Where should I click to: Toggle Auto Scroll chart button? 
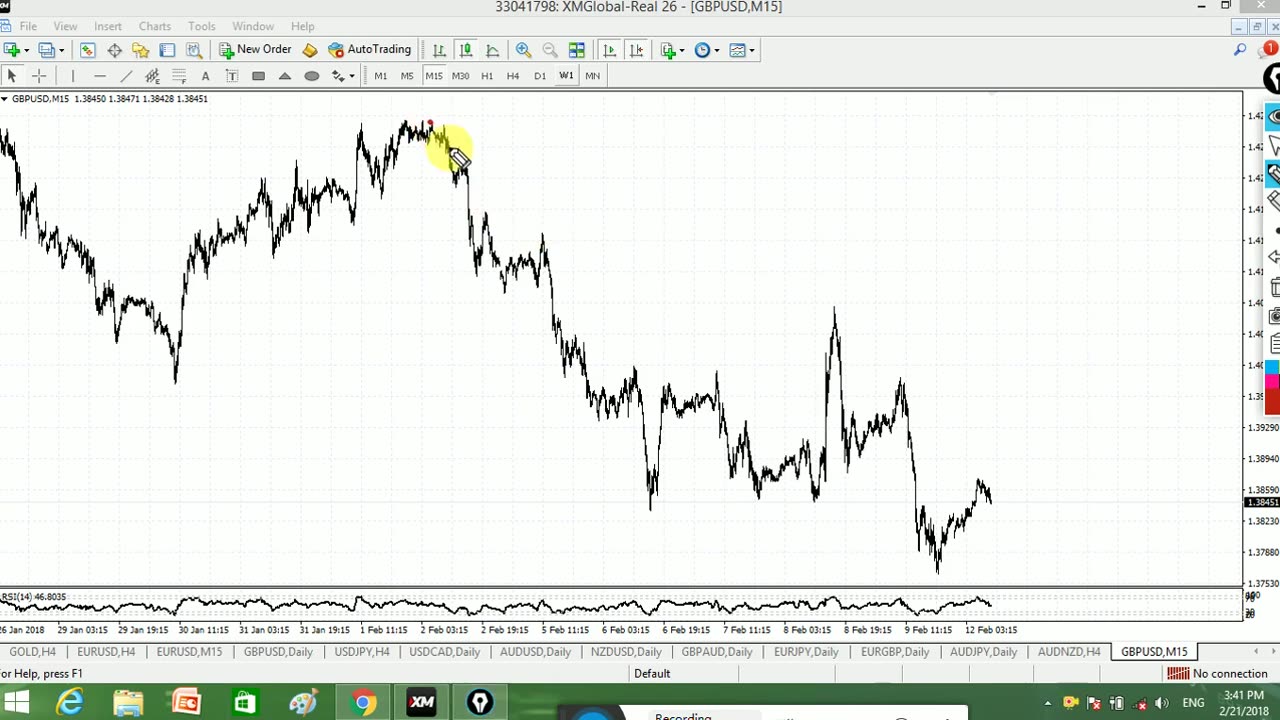pyautogui.click(x=609, y=50)
